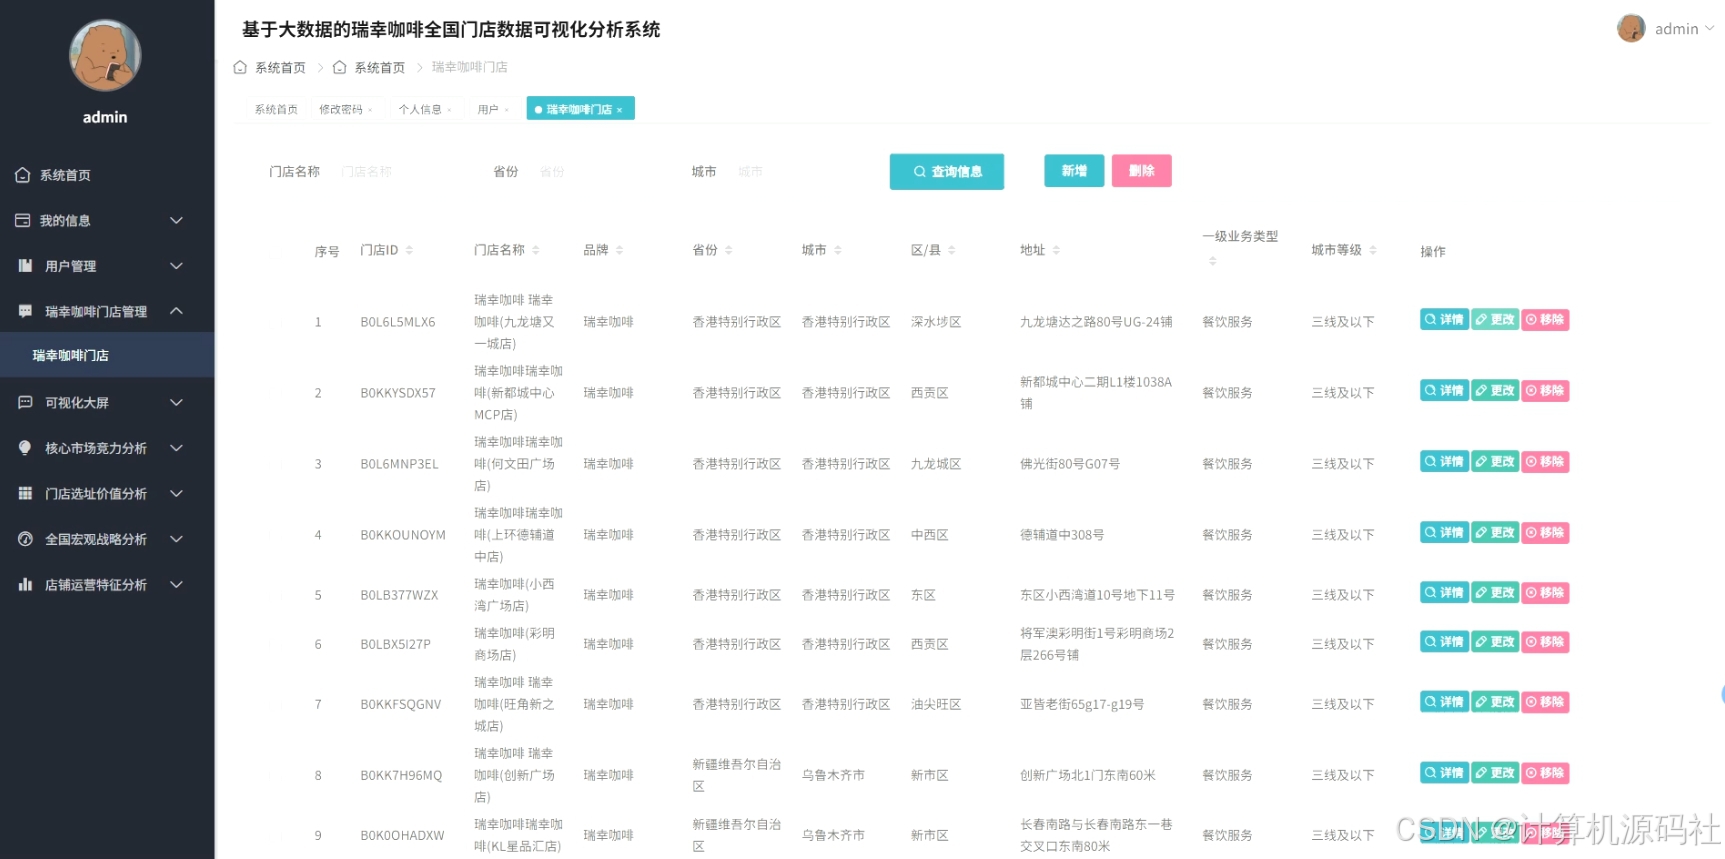Click 移除 for store B0KKOUNOYM
The image size is (1725, 859).
pos(1545,533)
